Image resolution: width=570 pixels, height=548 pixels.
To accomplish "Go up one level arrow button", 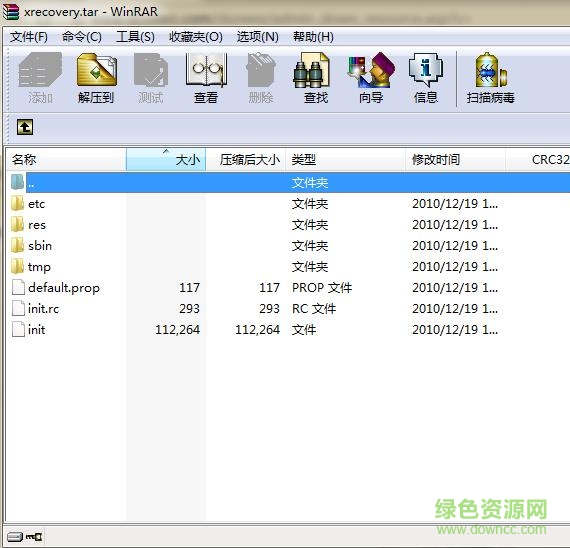I will [25, 127].
